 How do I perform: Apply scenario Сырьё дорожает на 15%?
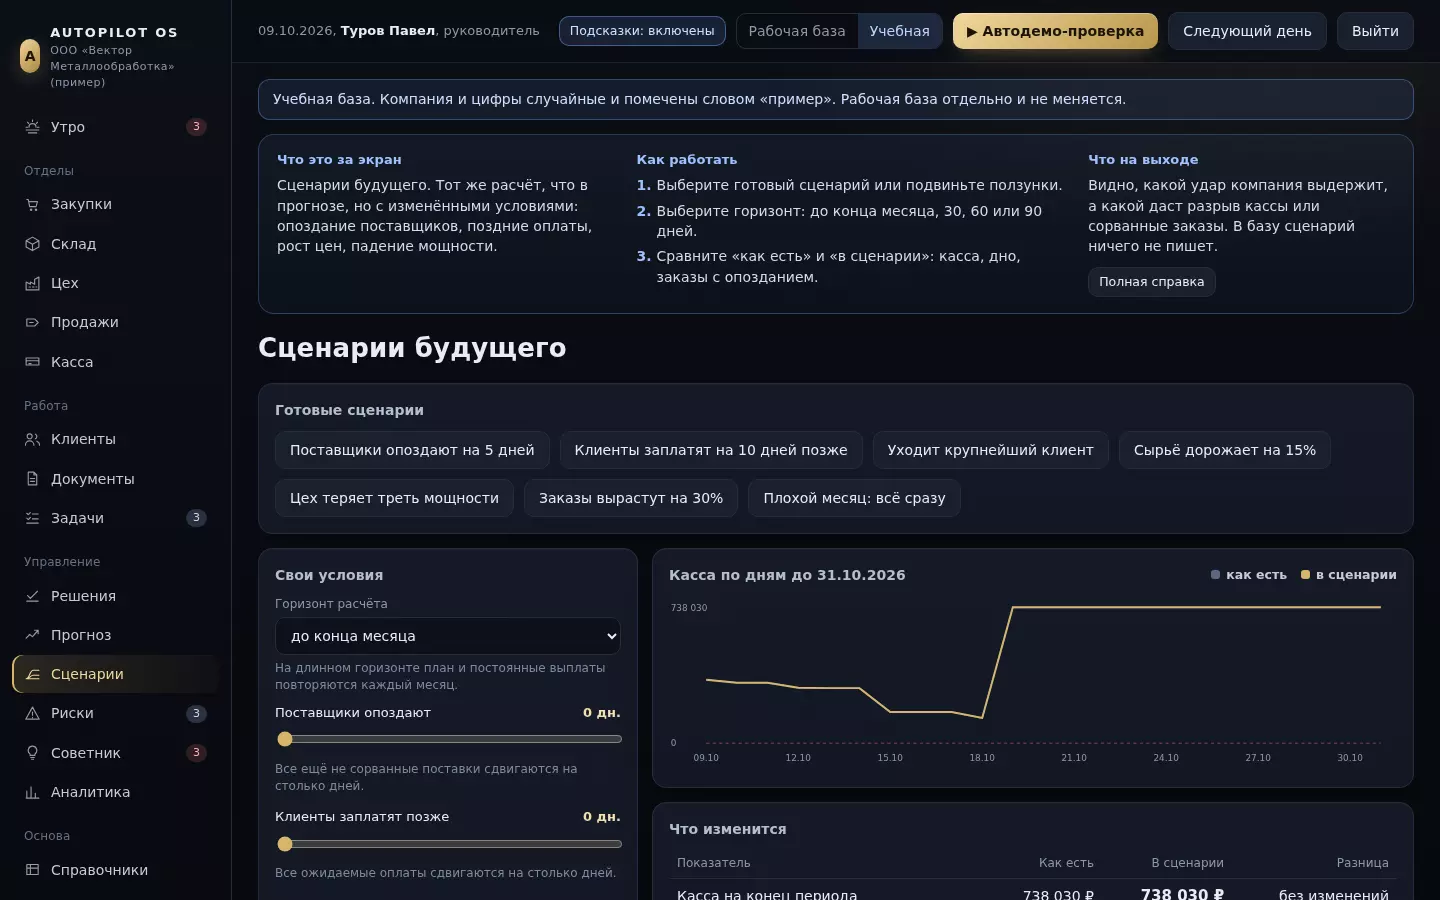click(1225, 450)
